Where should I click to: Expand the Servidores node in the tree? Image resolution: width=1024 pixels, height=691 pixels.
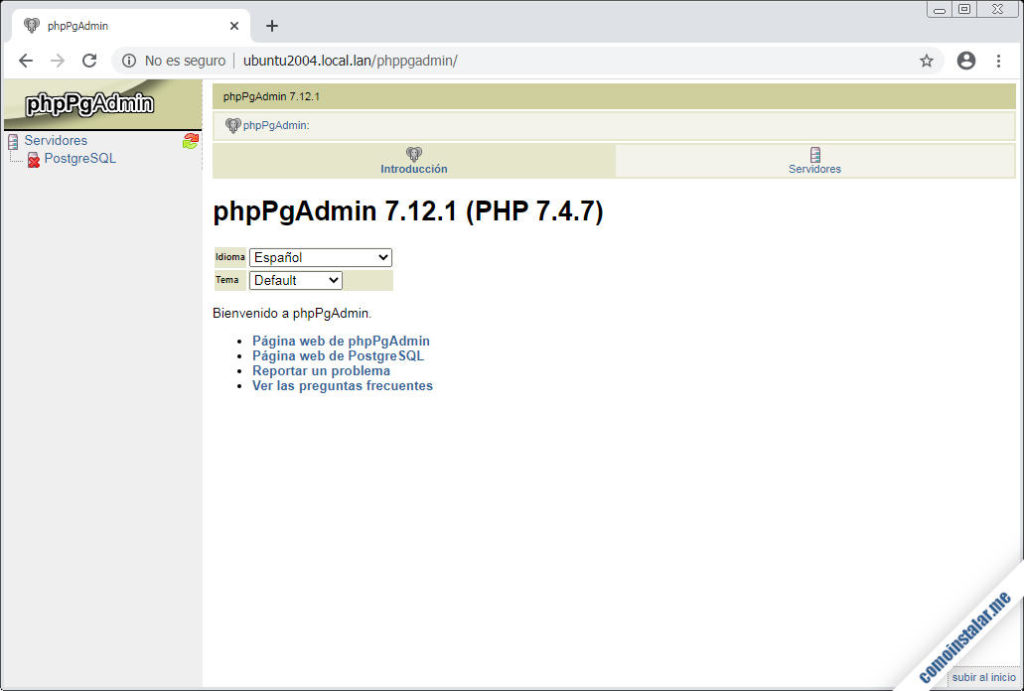55,141
